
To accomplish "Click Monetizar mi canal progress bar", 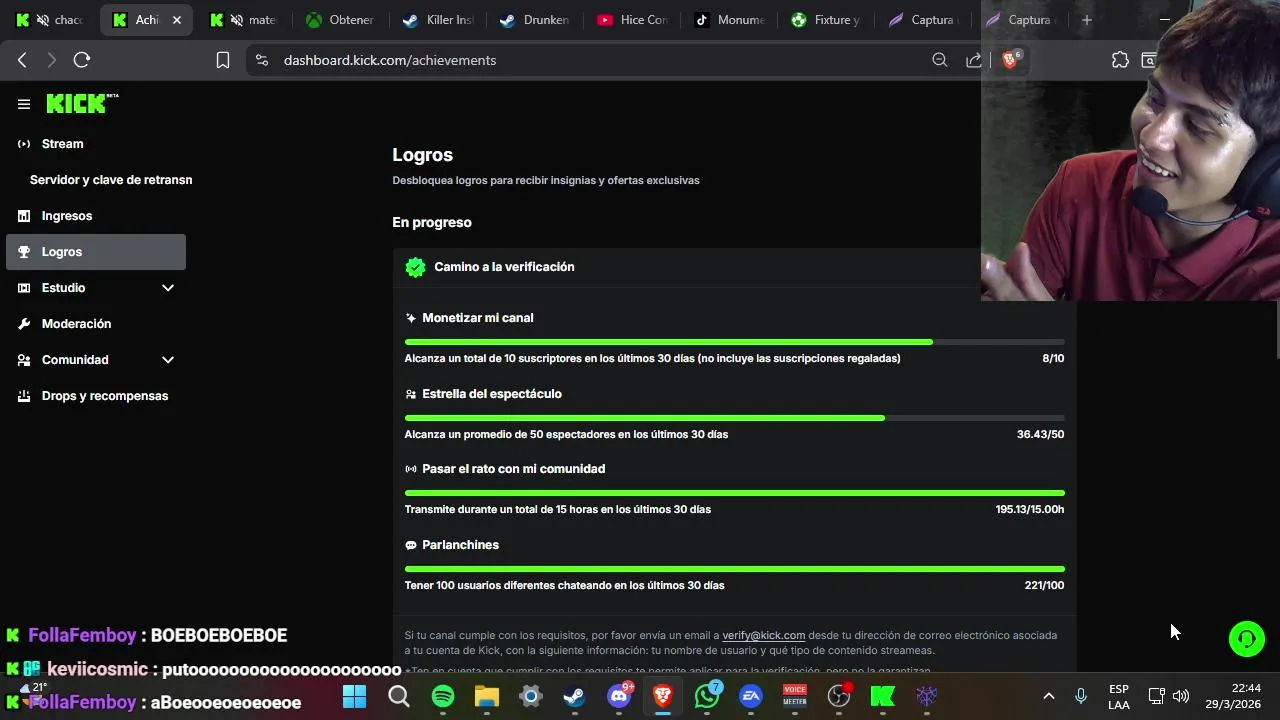I will 734,342.
